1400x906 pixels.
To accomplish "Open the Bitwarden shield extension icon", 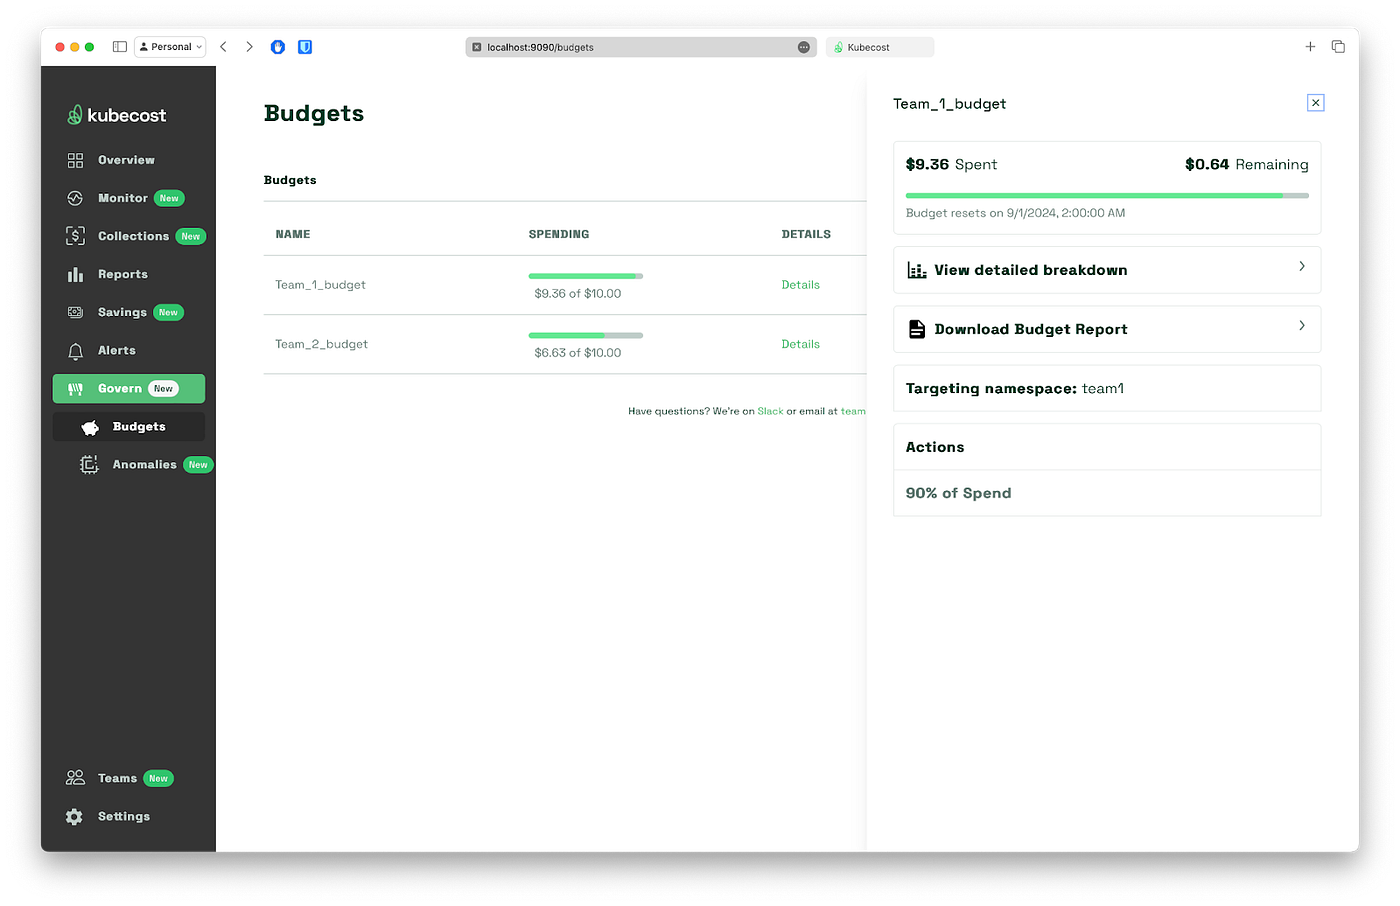I will 305,47.
